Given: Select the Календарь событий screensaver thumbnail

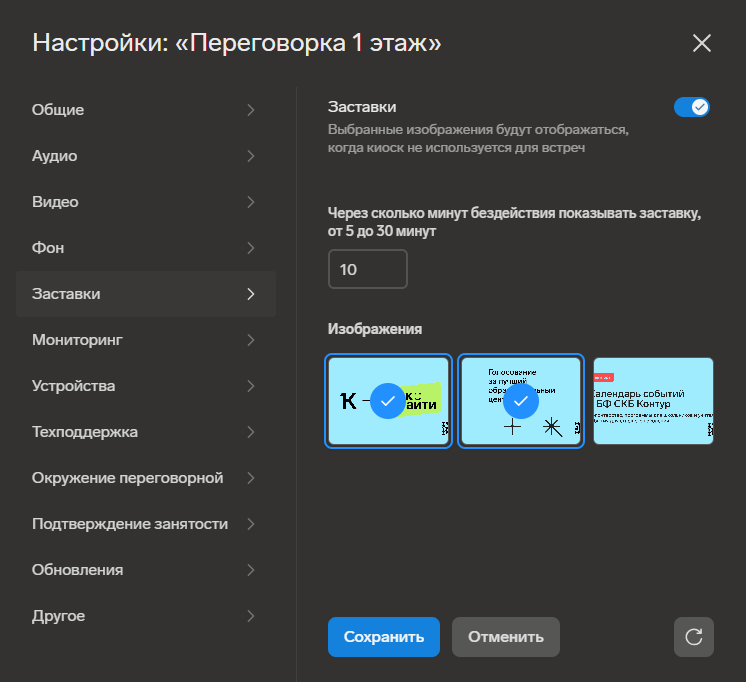Looking at the screenshot, I should 653,401.
